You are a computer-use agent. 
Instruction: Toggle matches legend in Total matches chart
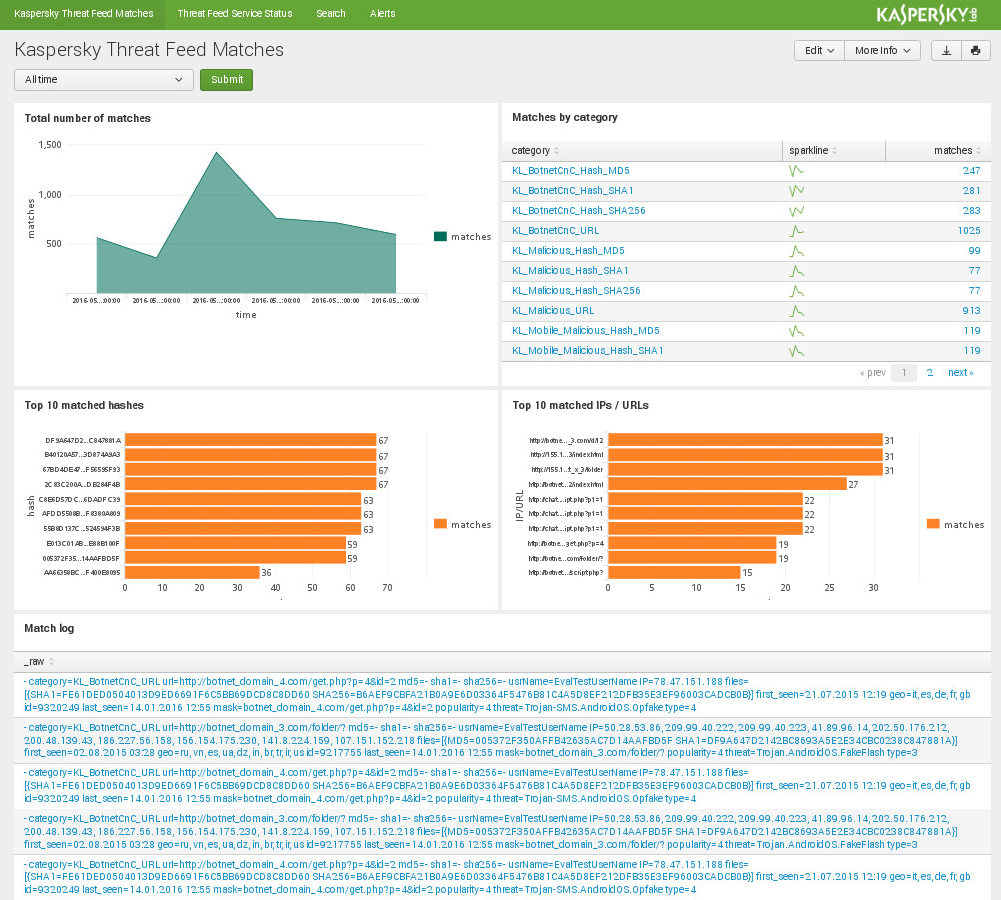[x=462, y=237]
